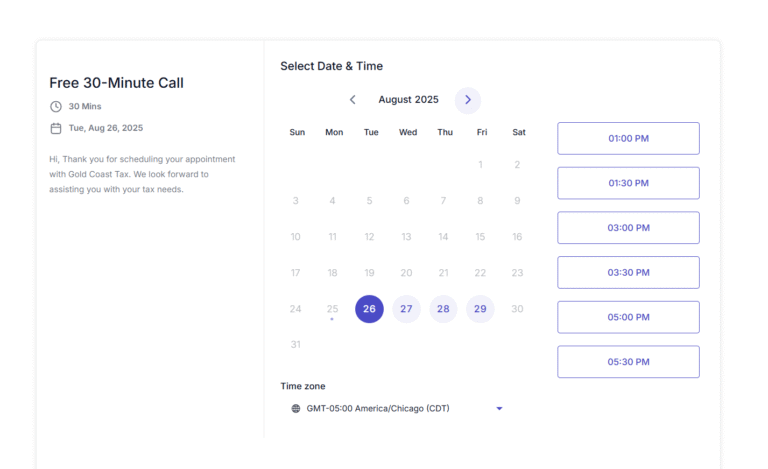Choose August 28 on the calendar
This screenshot has height=469, width=768.
[x=443, y=309]
